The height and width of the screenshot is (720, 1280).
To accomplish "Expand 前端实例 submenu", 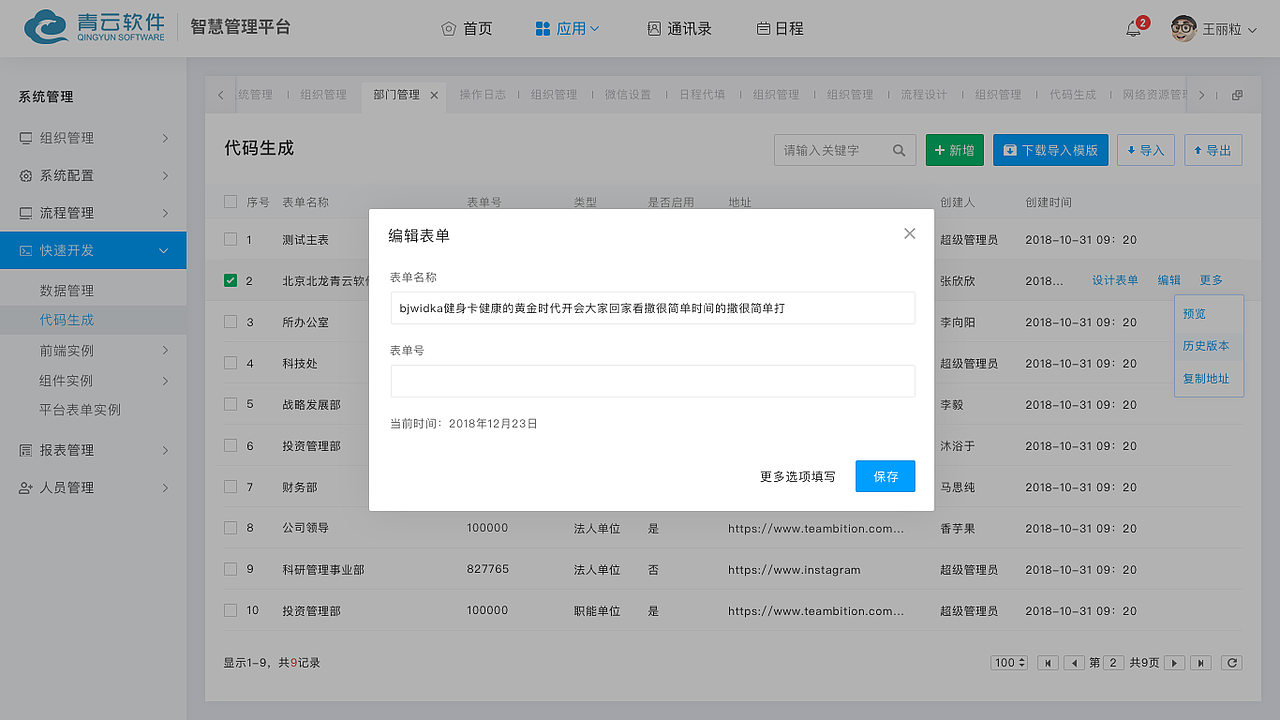I will (93, 350).
